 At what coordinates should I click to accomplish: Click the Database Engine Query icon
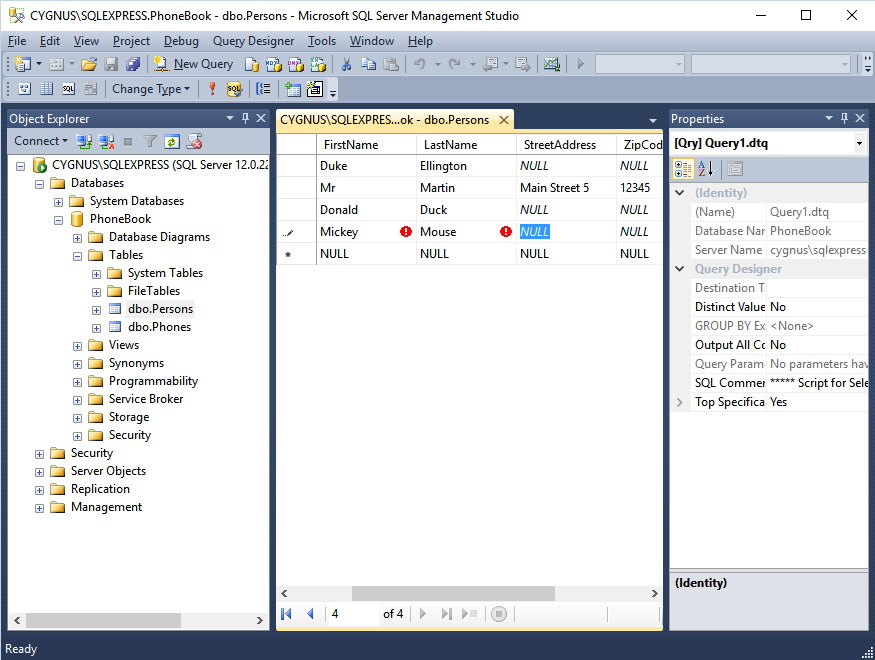point(252,64)
